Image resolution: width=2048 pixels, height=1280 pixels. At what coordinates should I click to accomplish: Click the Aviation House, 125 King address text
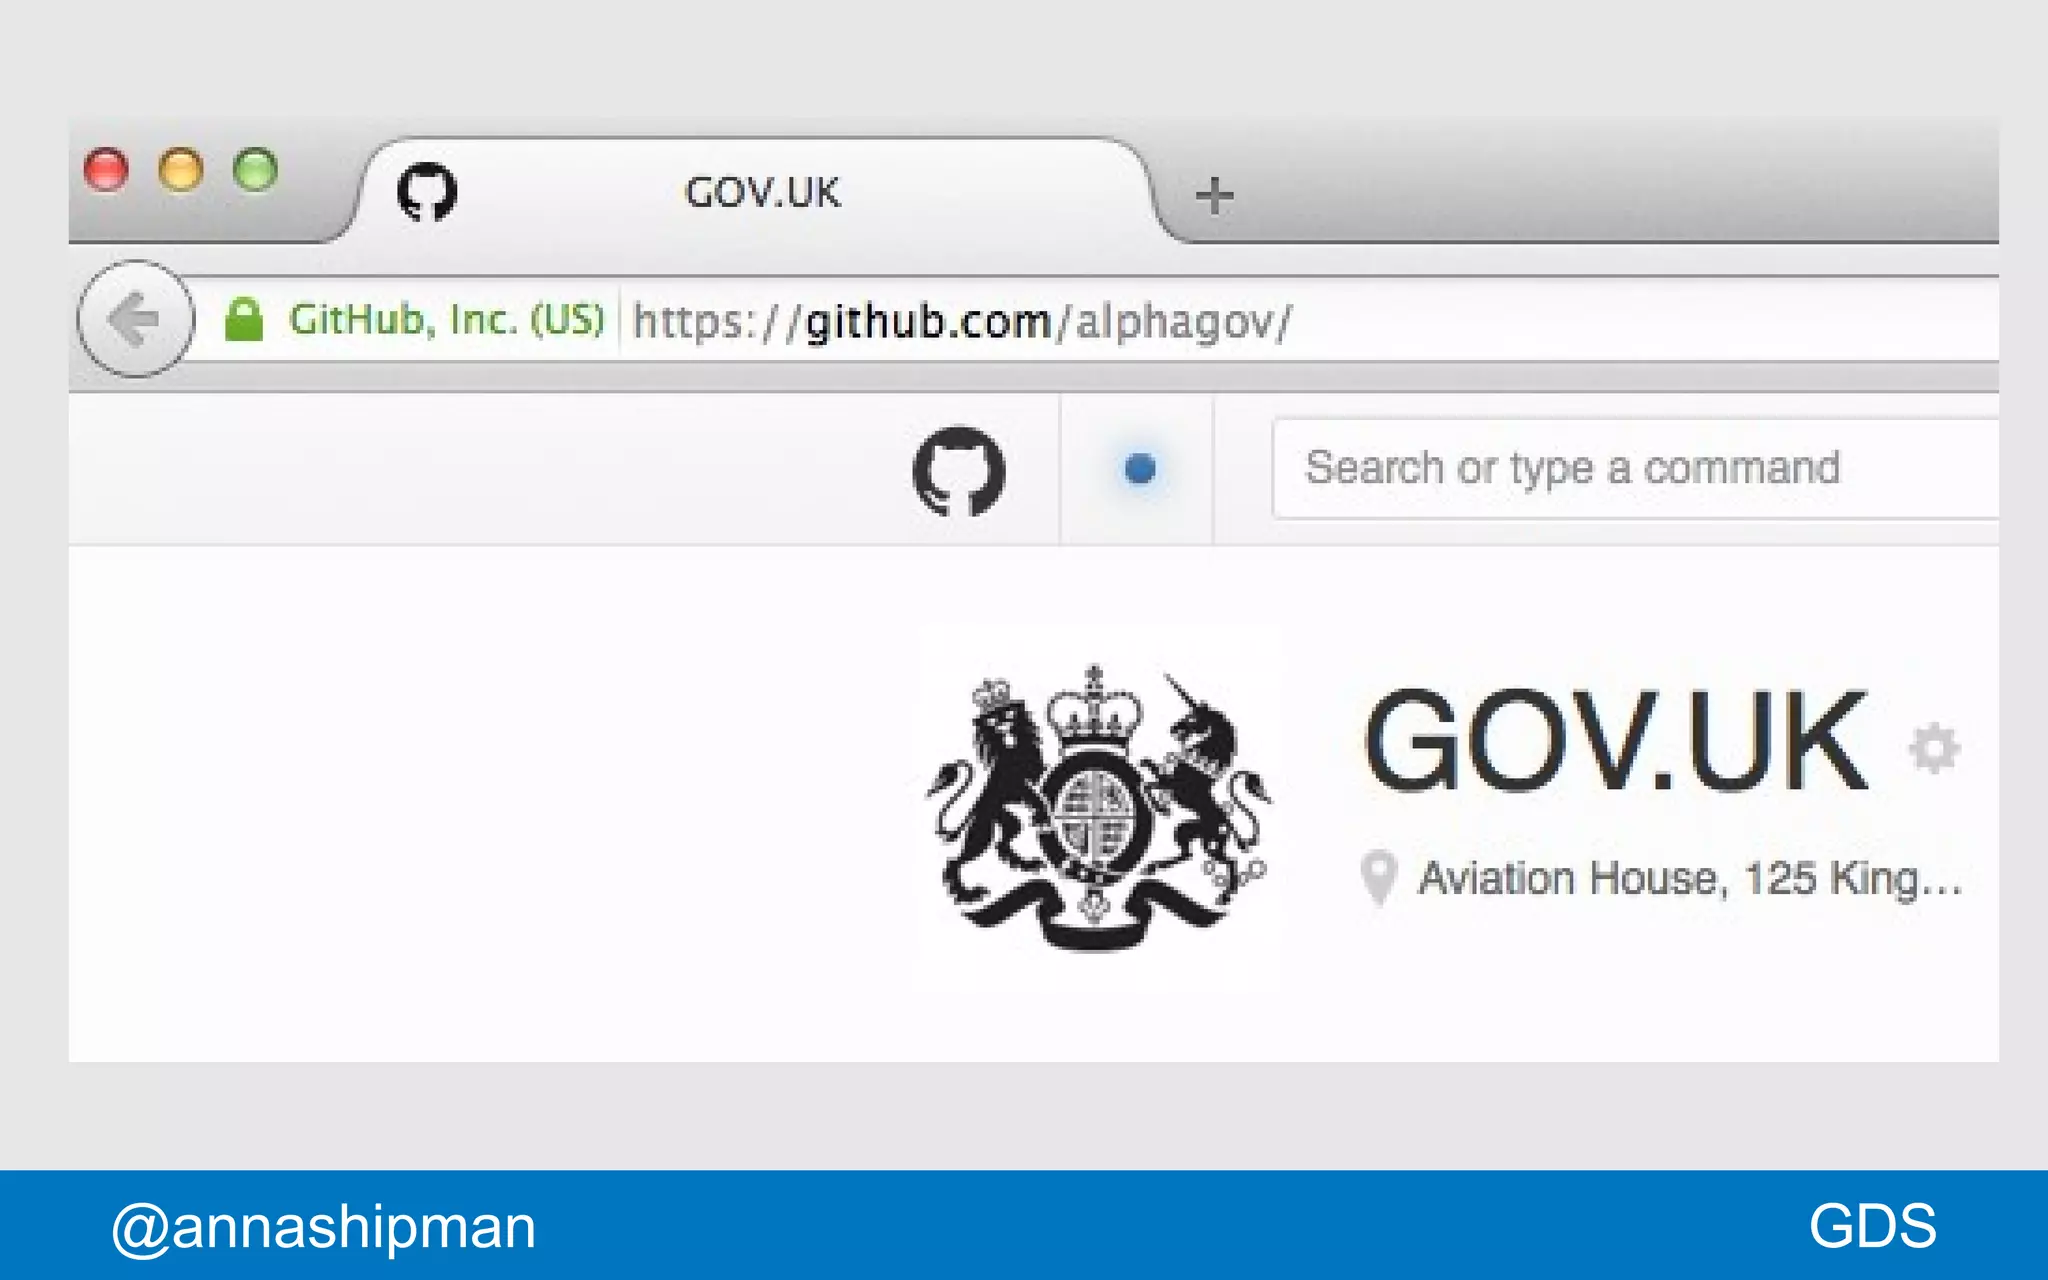1690,879
